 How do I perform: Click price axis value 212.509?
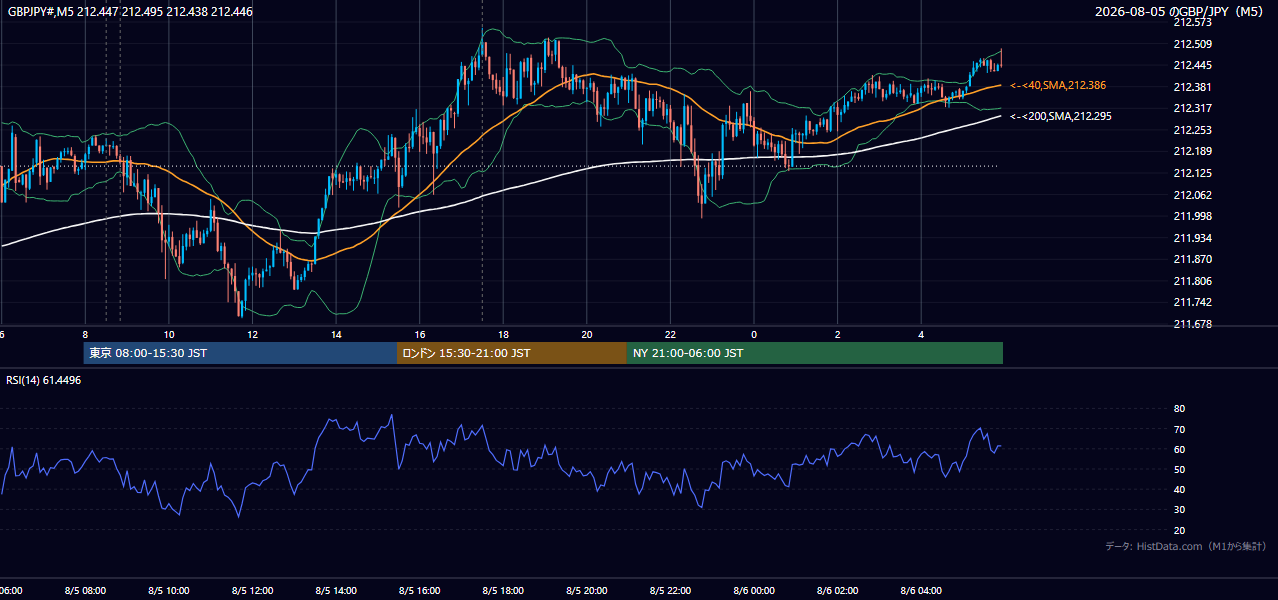(x=1192, y=44)
